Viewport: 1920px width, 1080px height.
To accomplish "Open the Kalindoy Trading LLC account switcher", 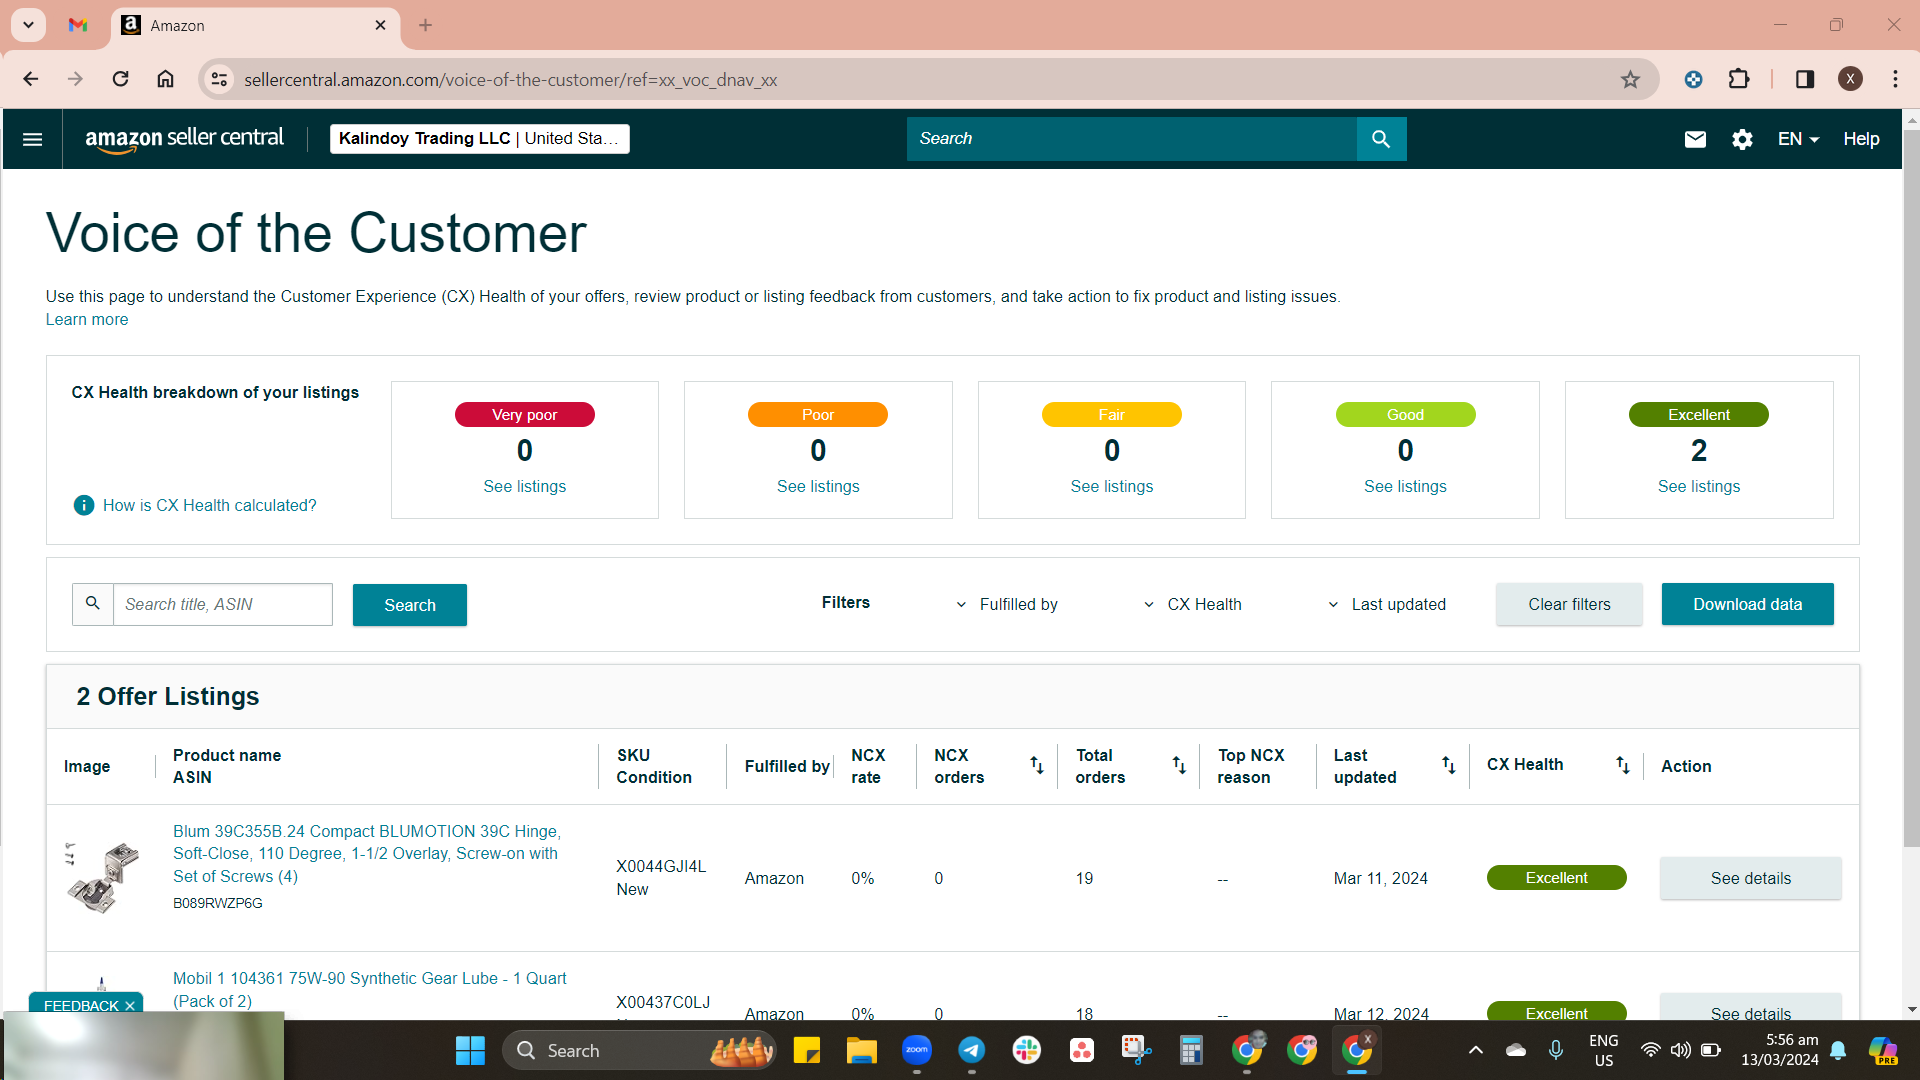I will coord(480,139).
